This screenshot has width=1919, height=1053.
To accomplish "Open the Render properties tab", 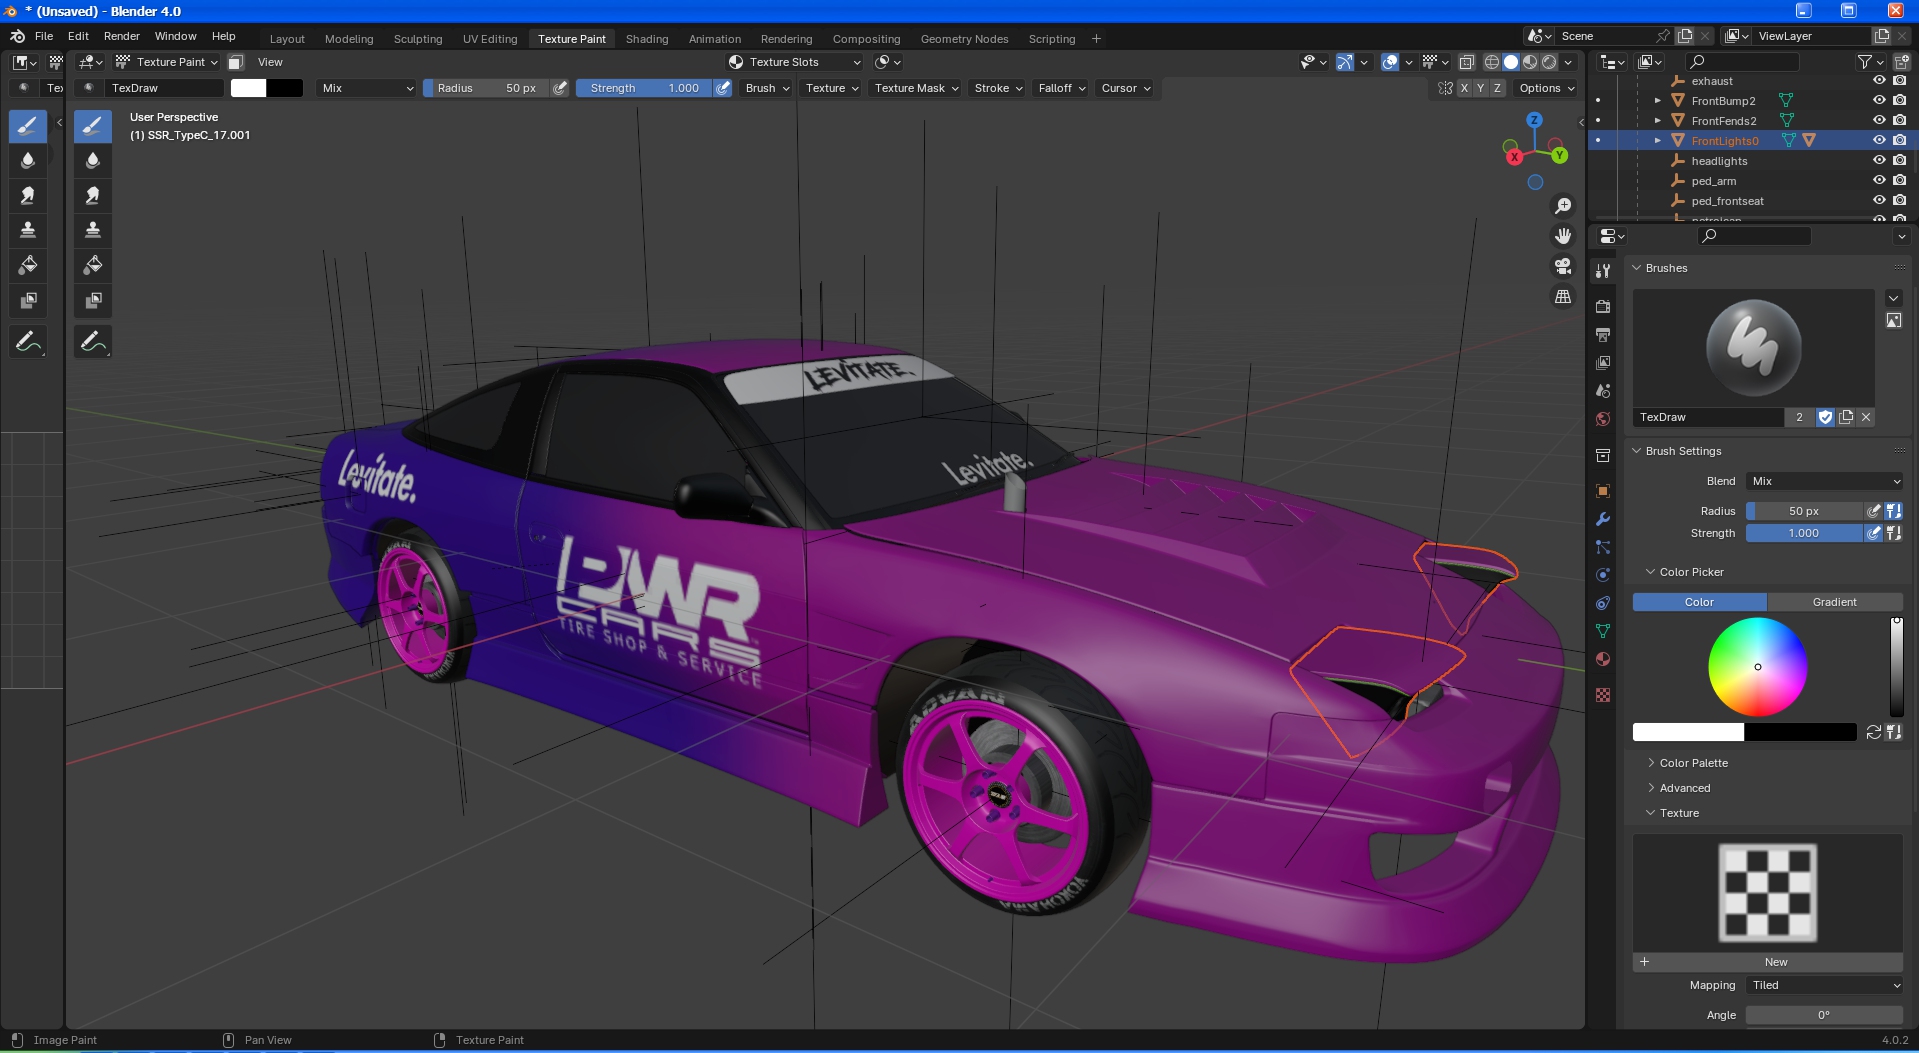I will click(1603, 307).
